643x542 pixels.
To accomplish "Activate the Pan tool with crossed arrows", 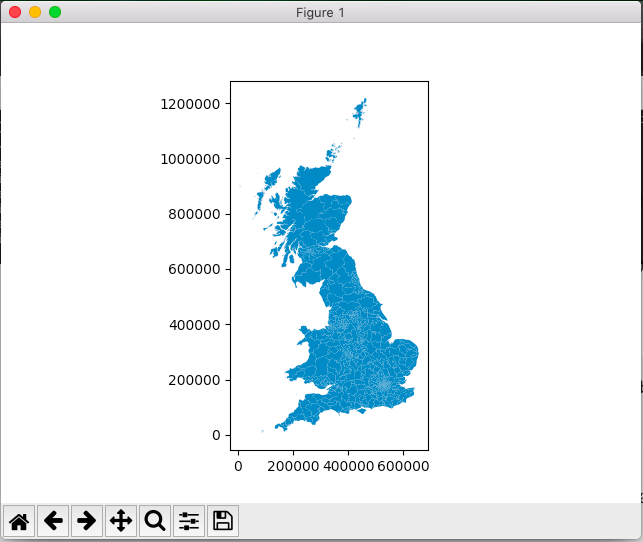I will click(x=121, y=521).
